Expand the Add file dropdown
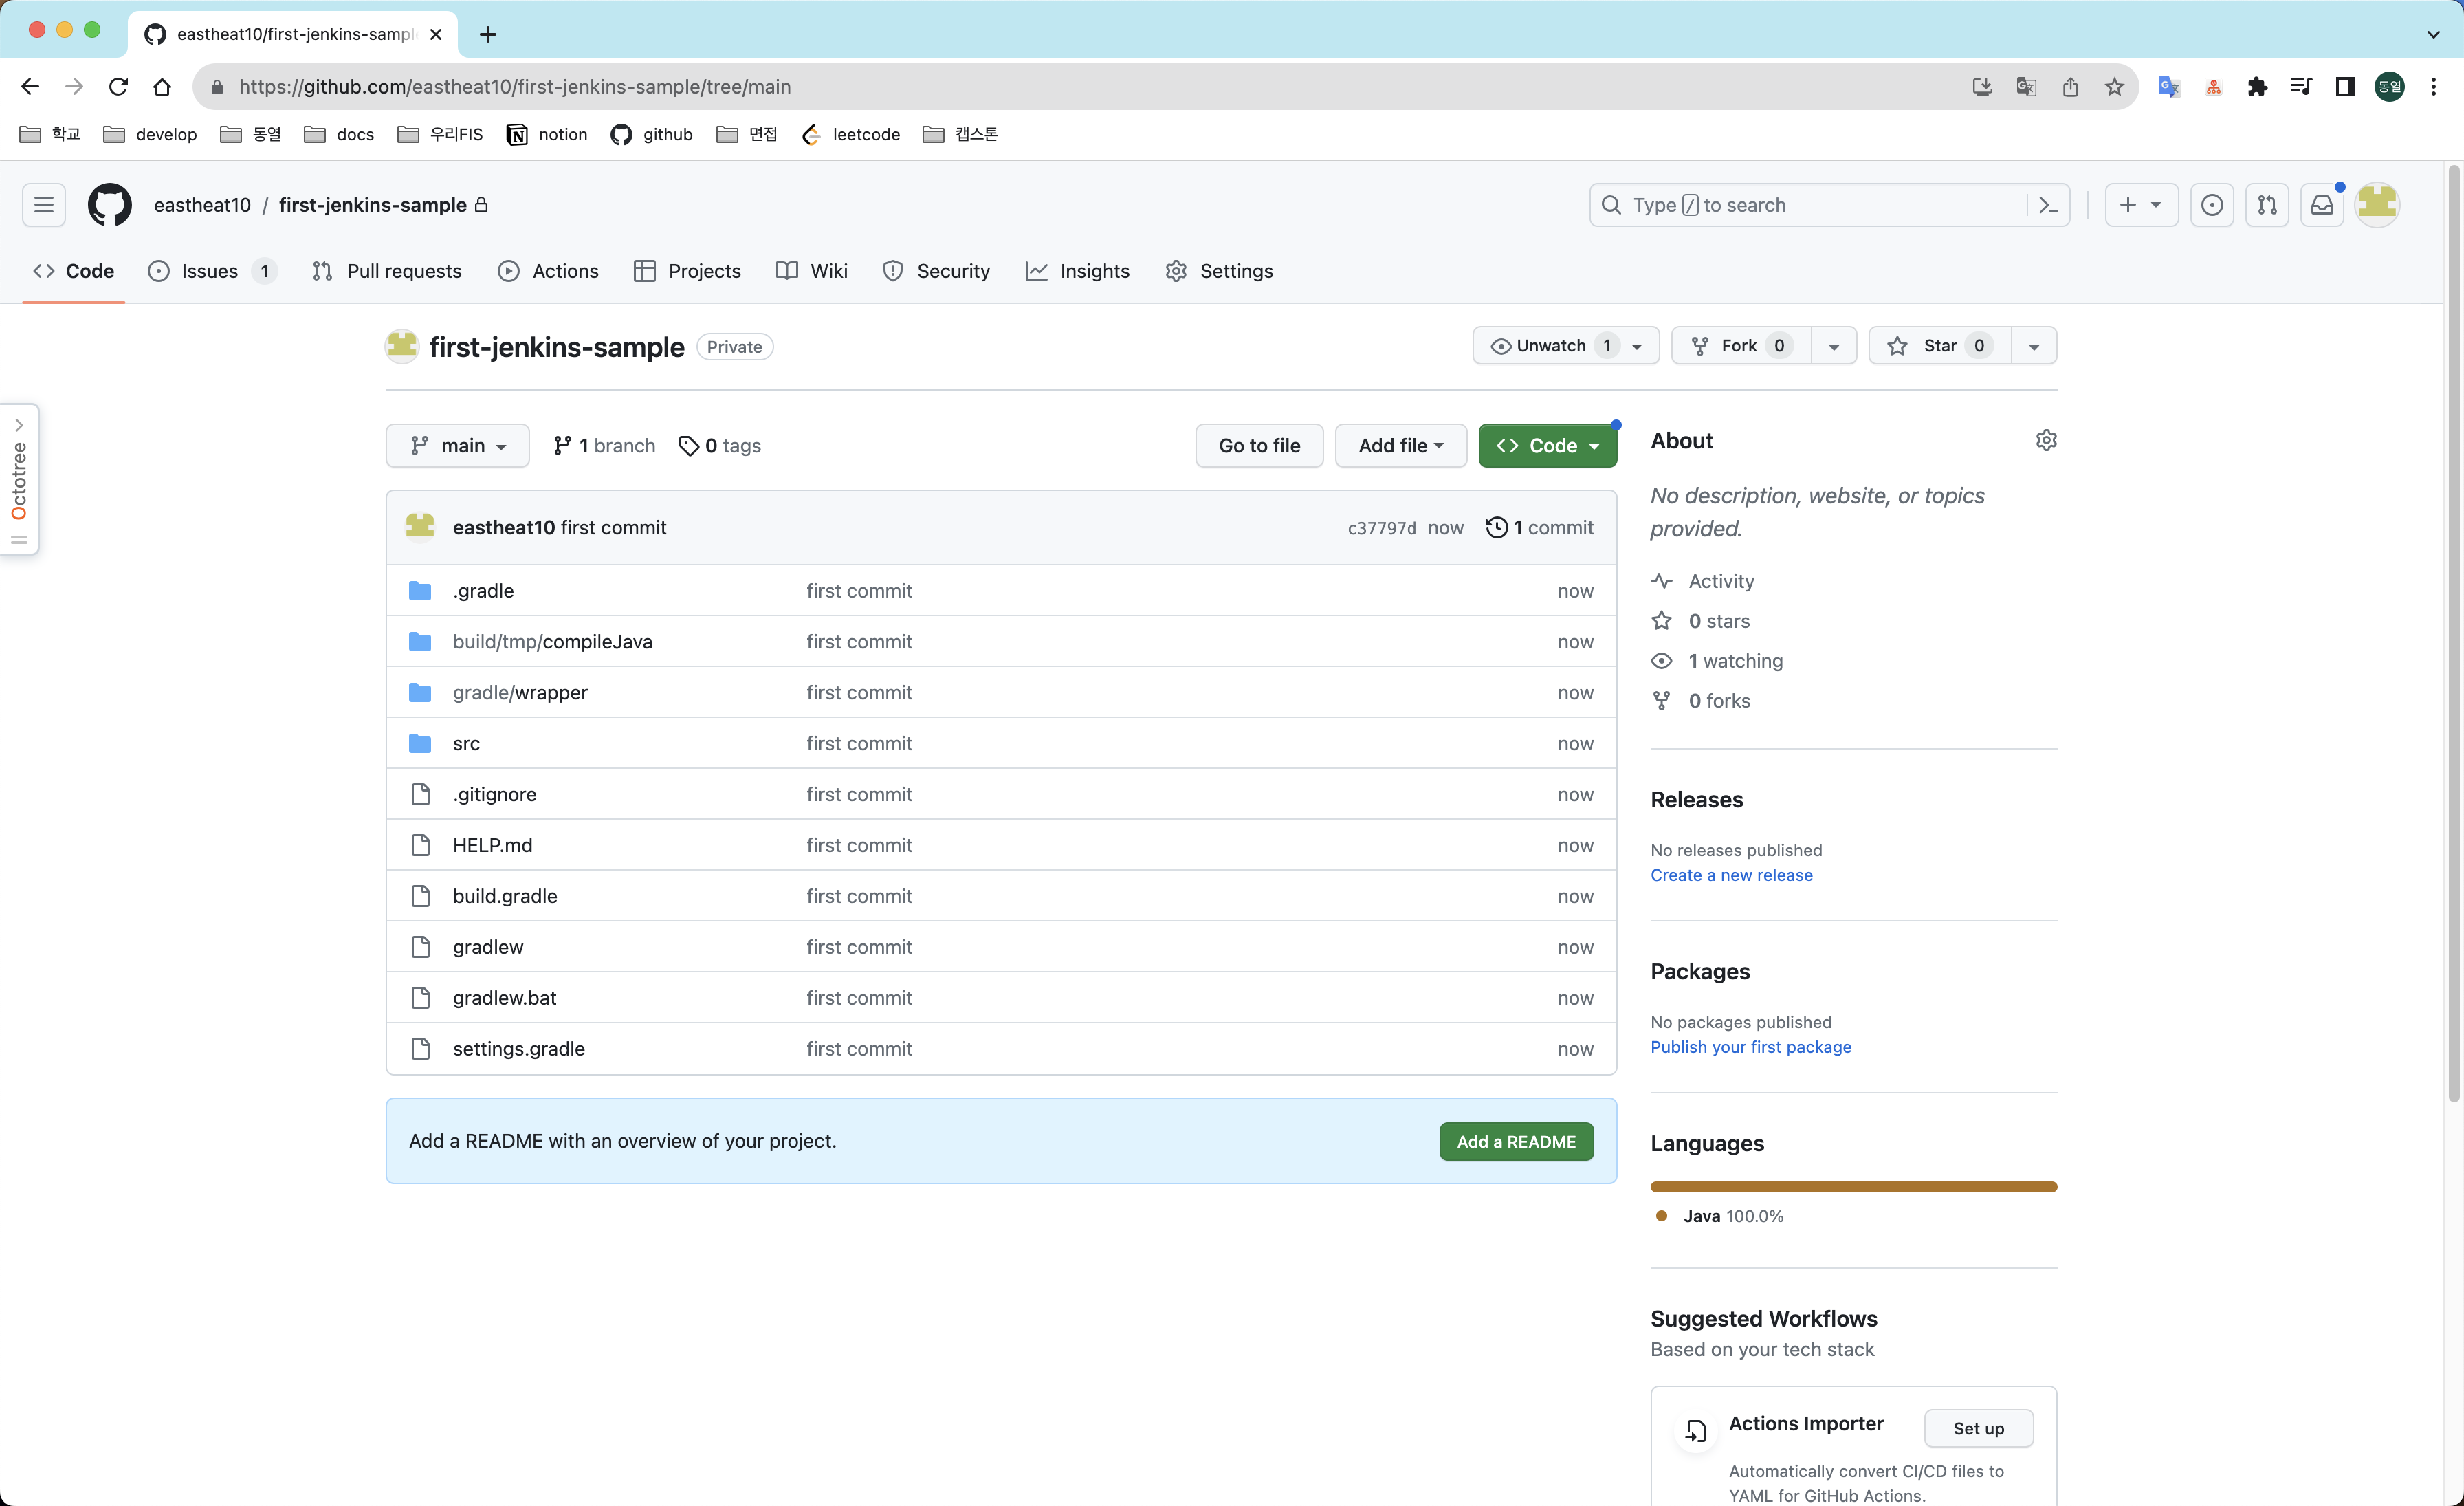 click(x=1400, y=446)
